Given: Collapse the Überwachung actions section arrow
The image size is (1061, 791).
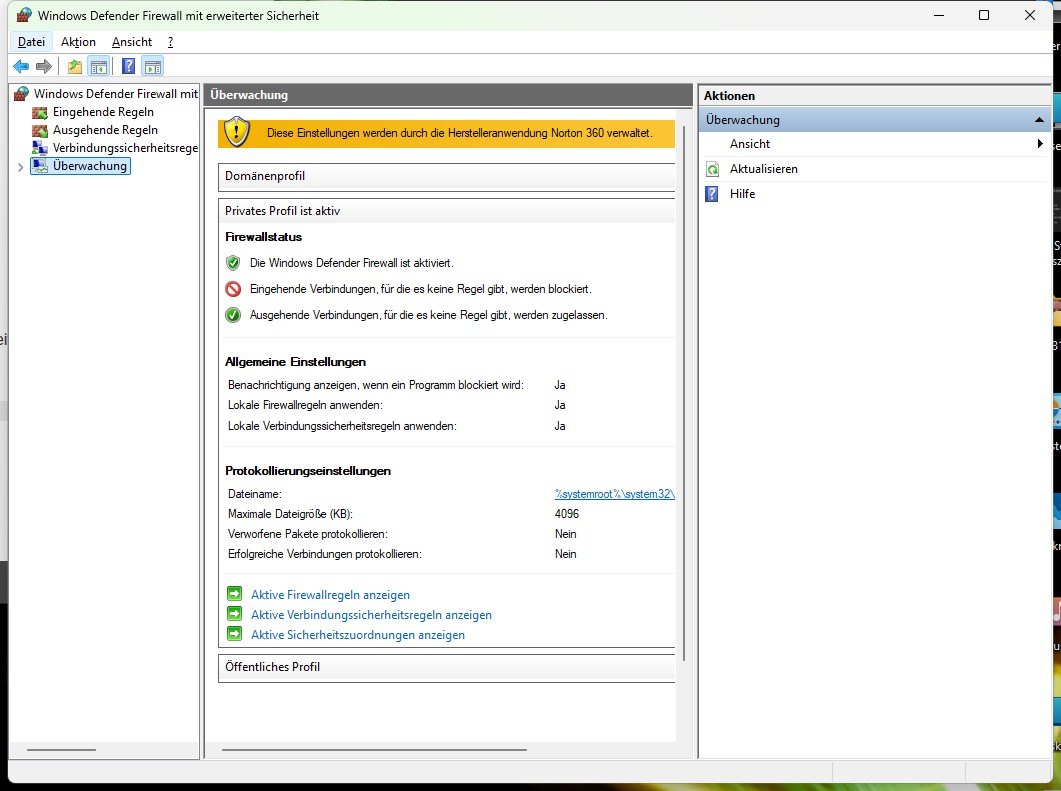Looking at the screenshot, I should tap(1039, 120).
